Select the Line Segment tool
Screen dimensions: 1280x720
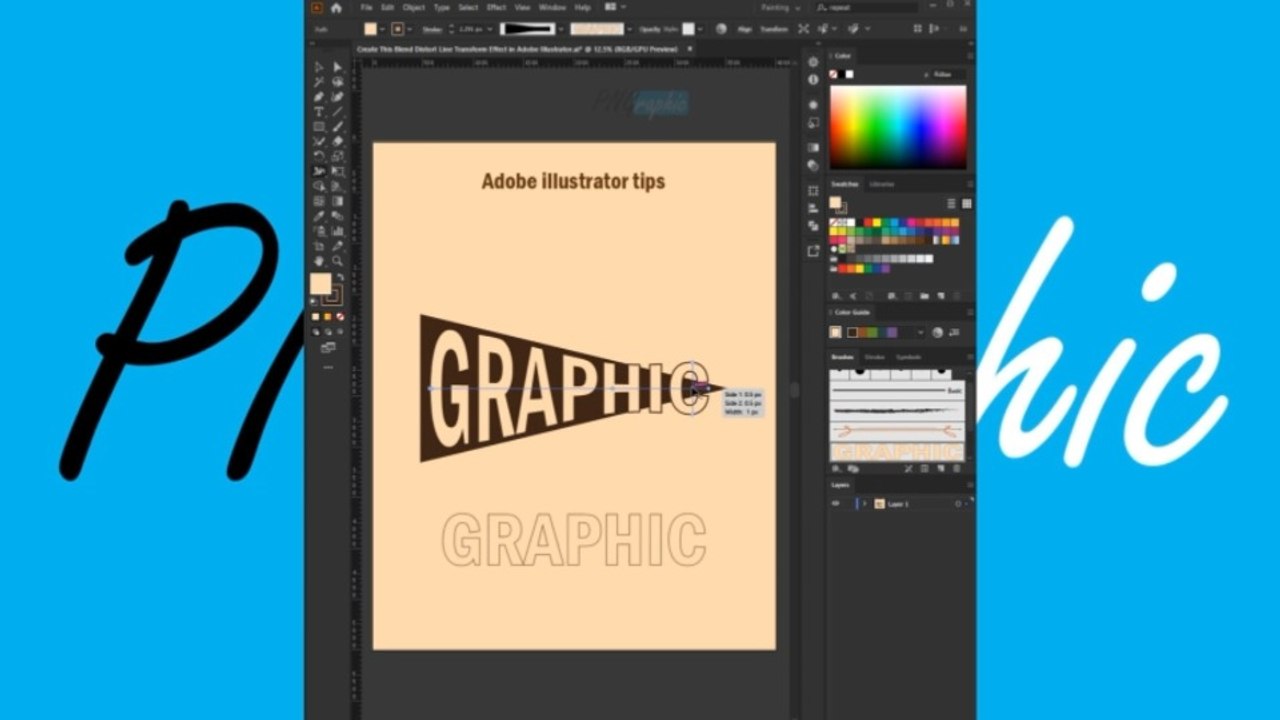338,112
